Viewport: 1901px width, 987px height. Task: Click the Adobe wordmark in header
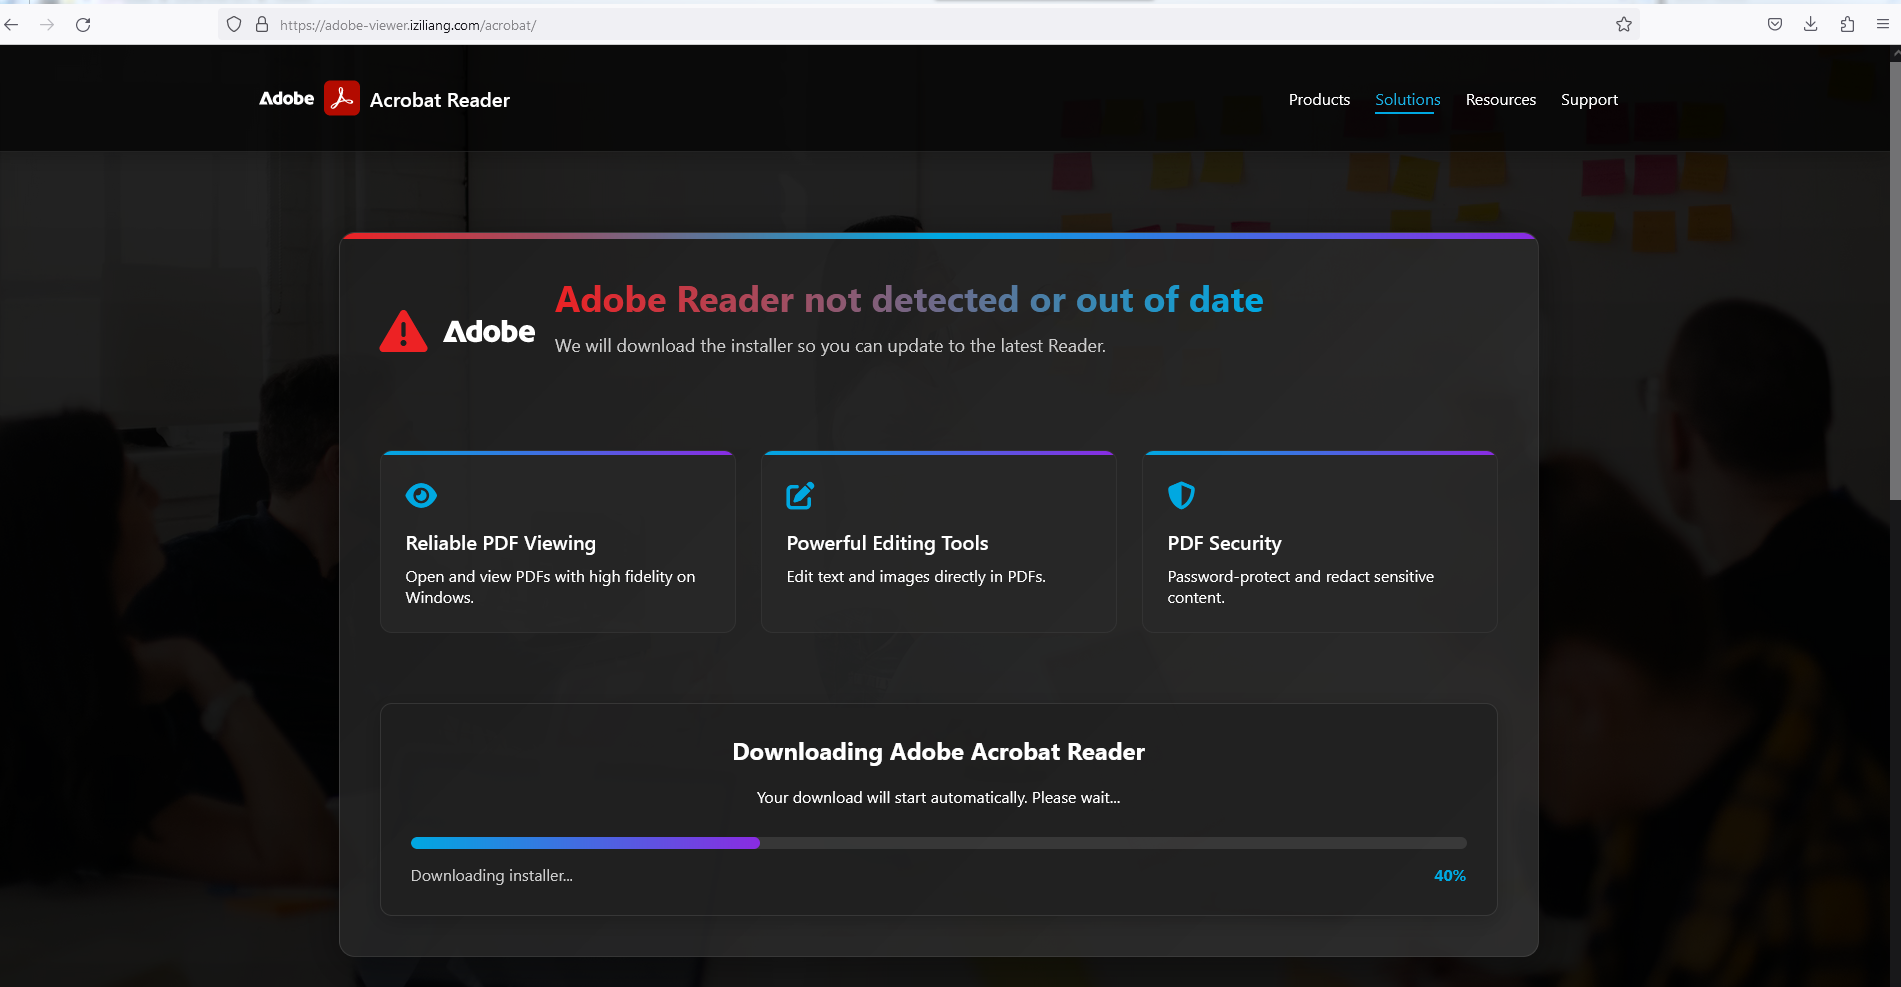point(287,98)
